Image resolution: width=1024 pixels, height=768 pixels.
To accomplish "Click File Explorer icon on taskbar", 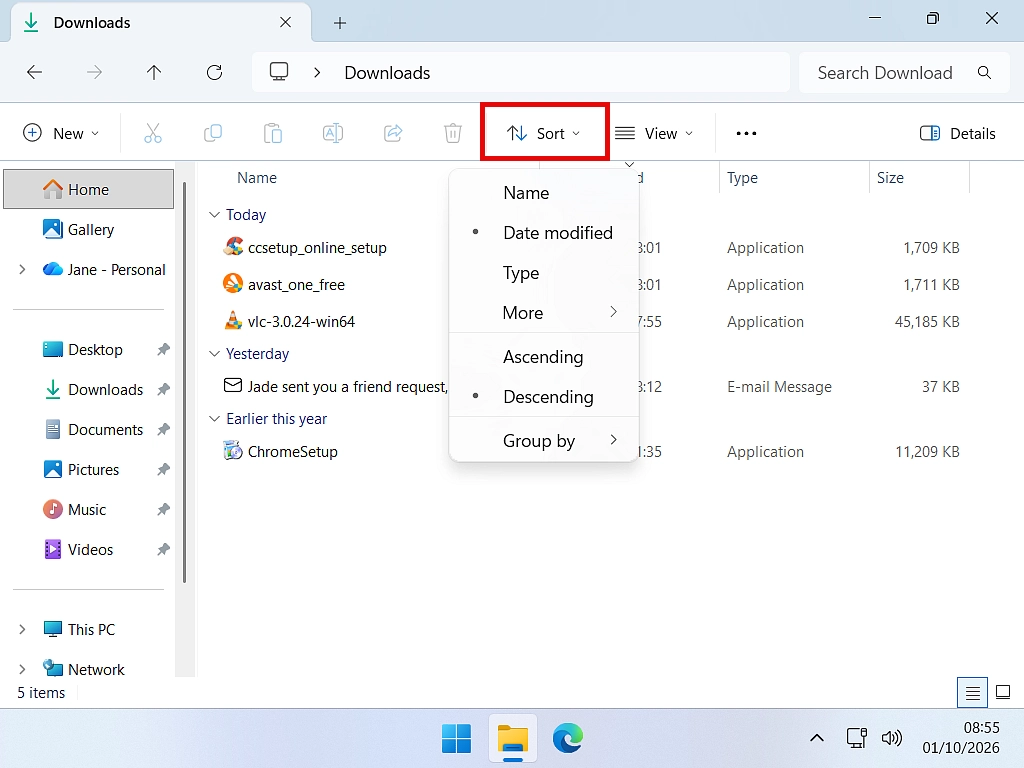I will click(513, 739).
